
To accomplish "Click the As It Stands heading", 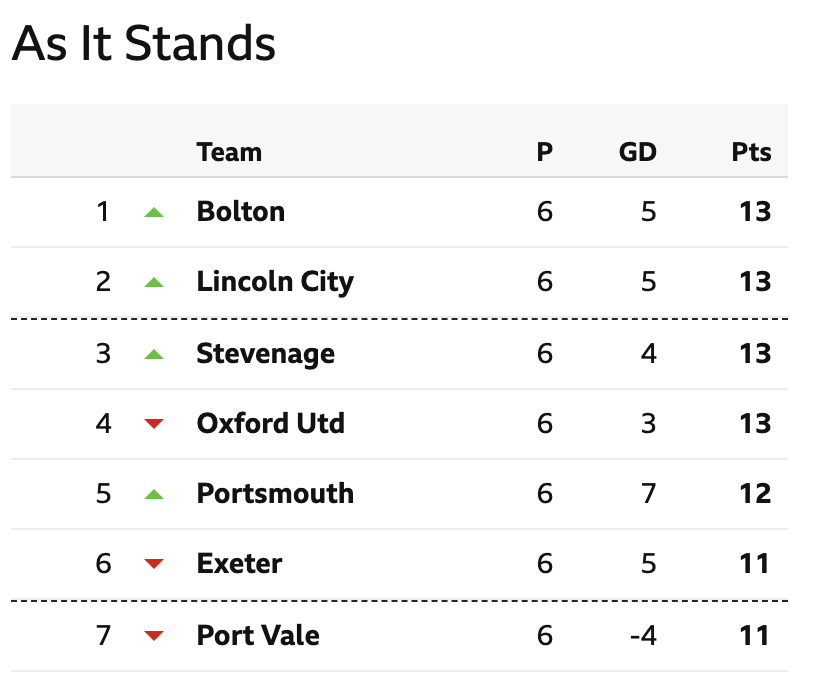I will click(144, 43).
